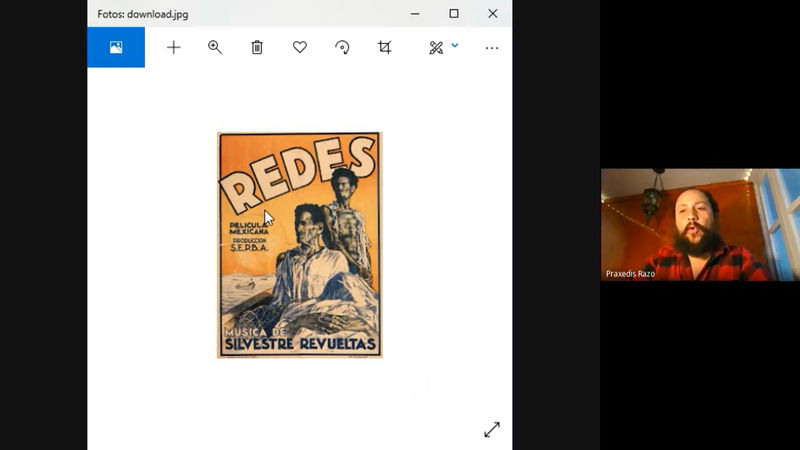Open the See more three-dots menu

tap(492, 48)
